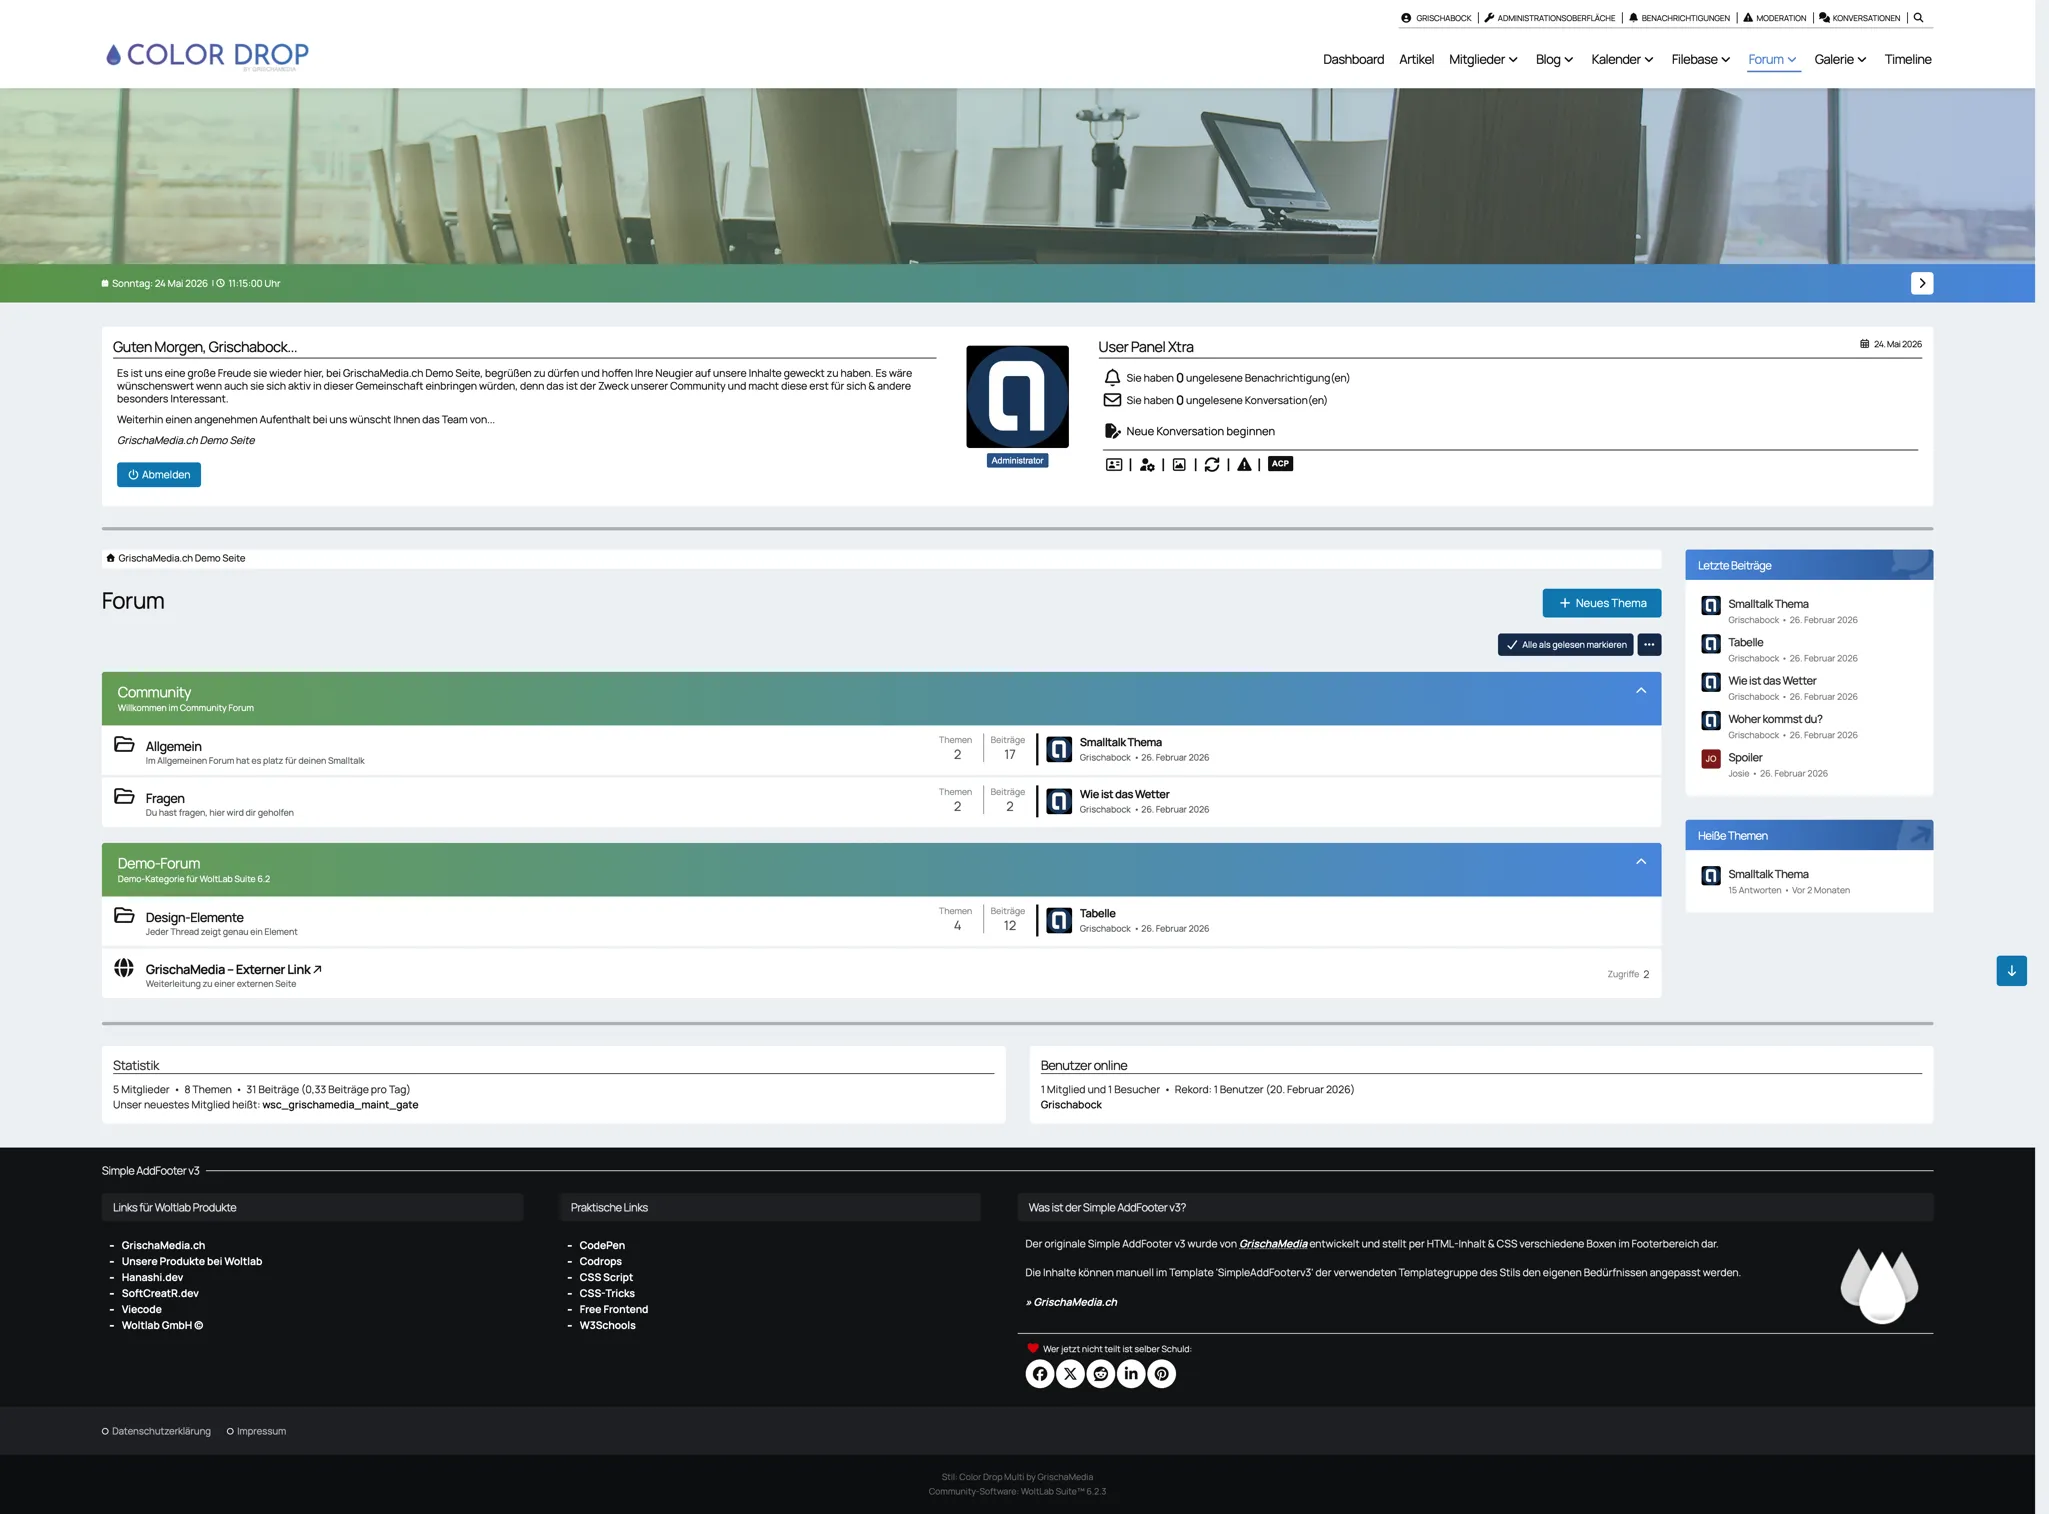Share on Facebook via footer icon
The image size is (2049, 1514).
(1040, 1373)
